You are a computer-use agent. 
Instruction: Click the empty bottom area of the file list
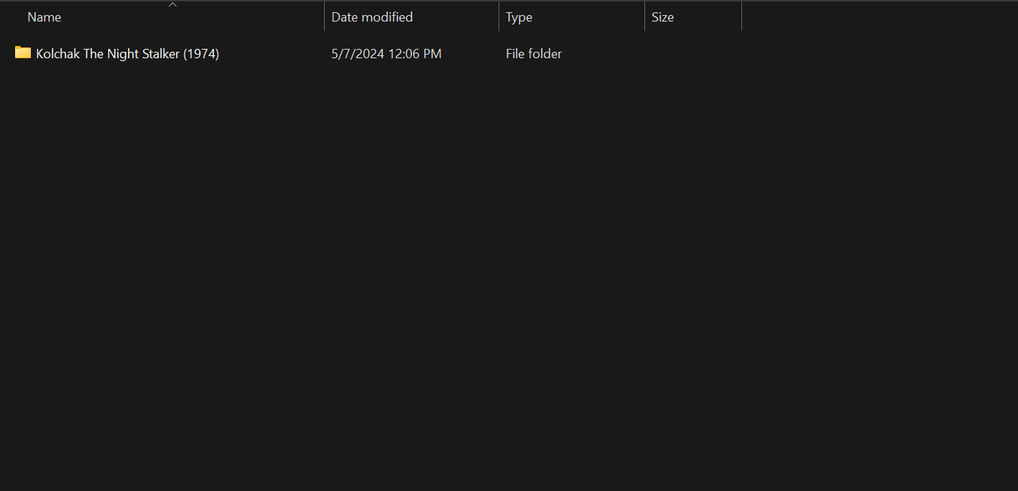tap(500, 440)
